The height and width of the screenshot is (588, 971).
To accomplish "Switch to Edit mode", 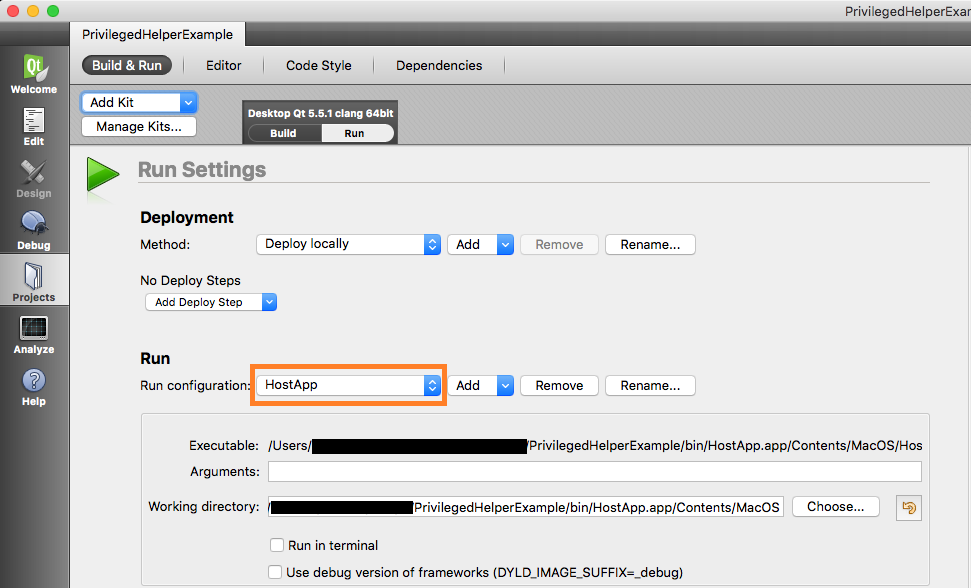I will (34, 126).
